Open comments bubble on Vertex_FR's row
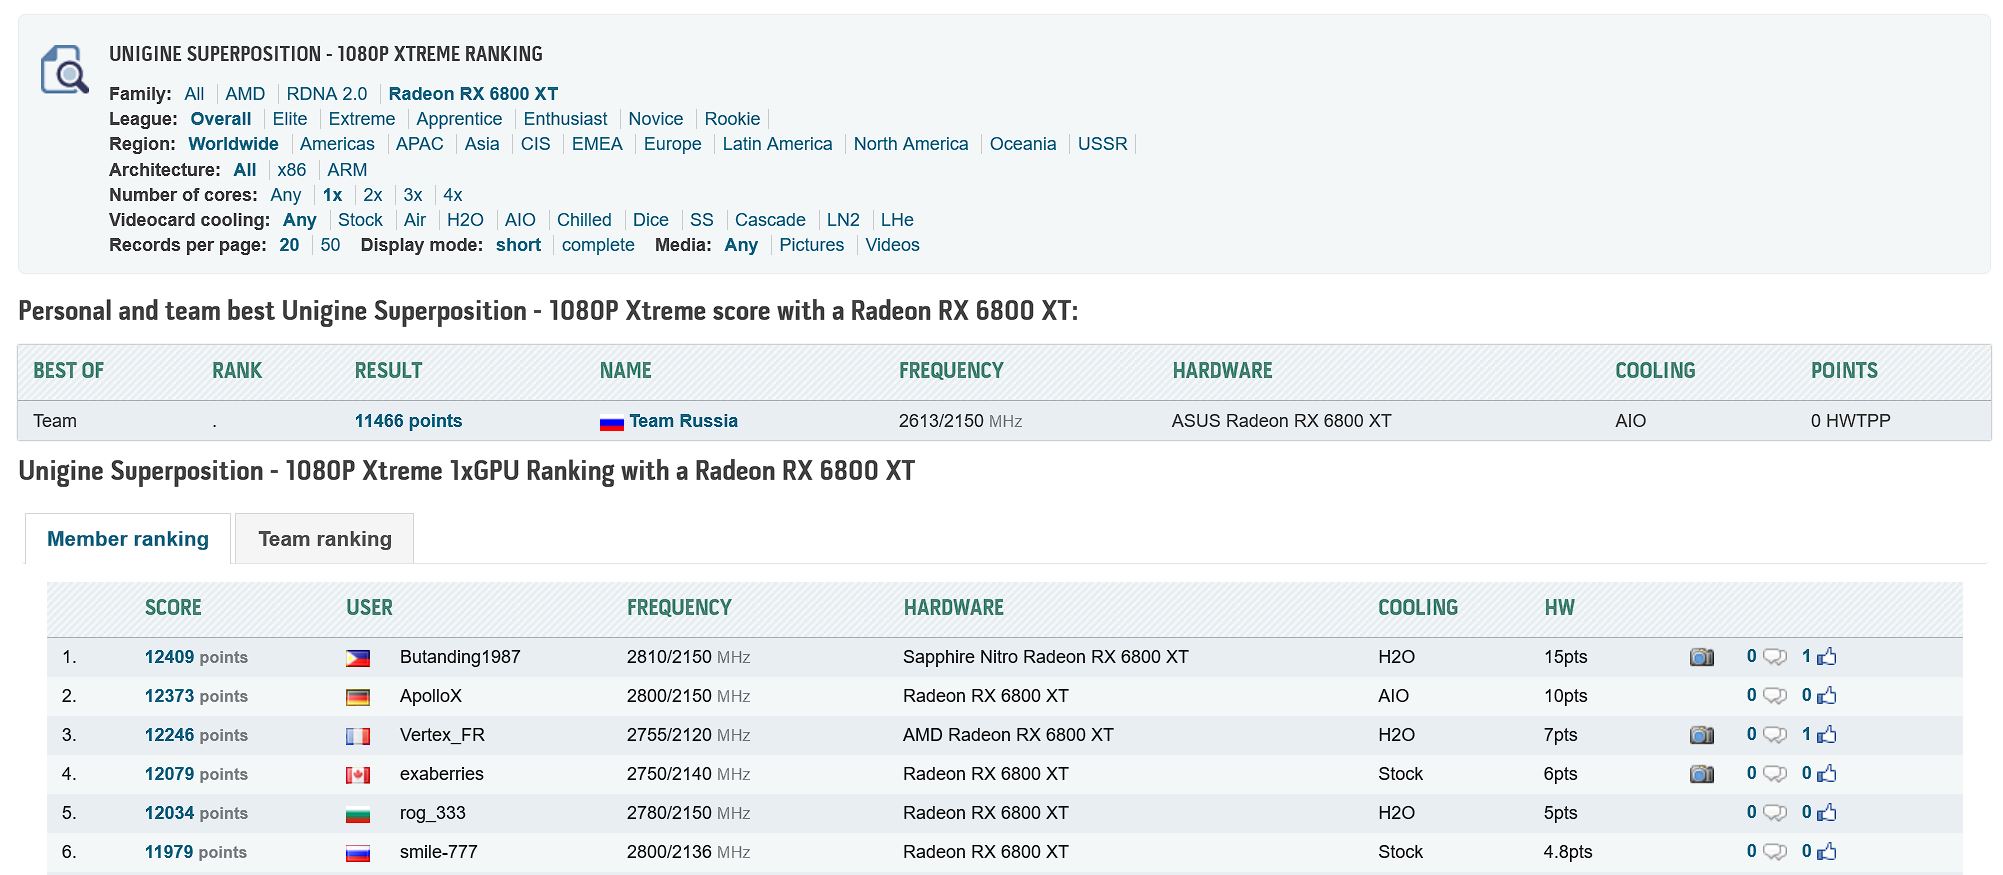The height and width of the screenshot is (875, 2003). coord(1775,735)
